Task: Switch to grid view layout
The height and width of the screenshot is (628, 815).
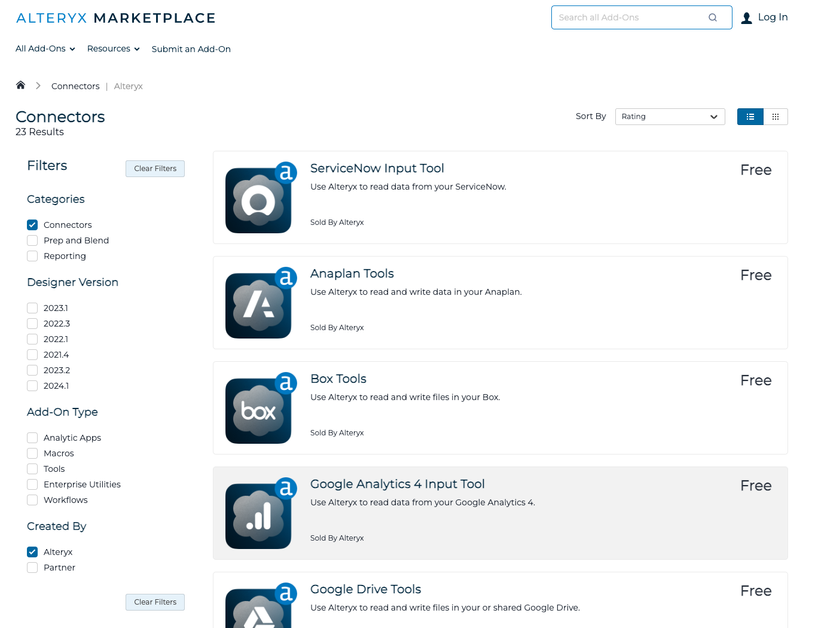Action: [776, 116]
